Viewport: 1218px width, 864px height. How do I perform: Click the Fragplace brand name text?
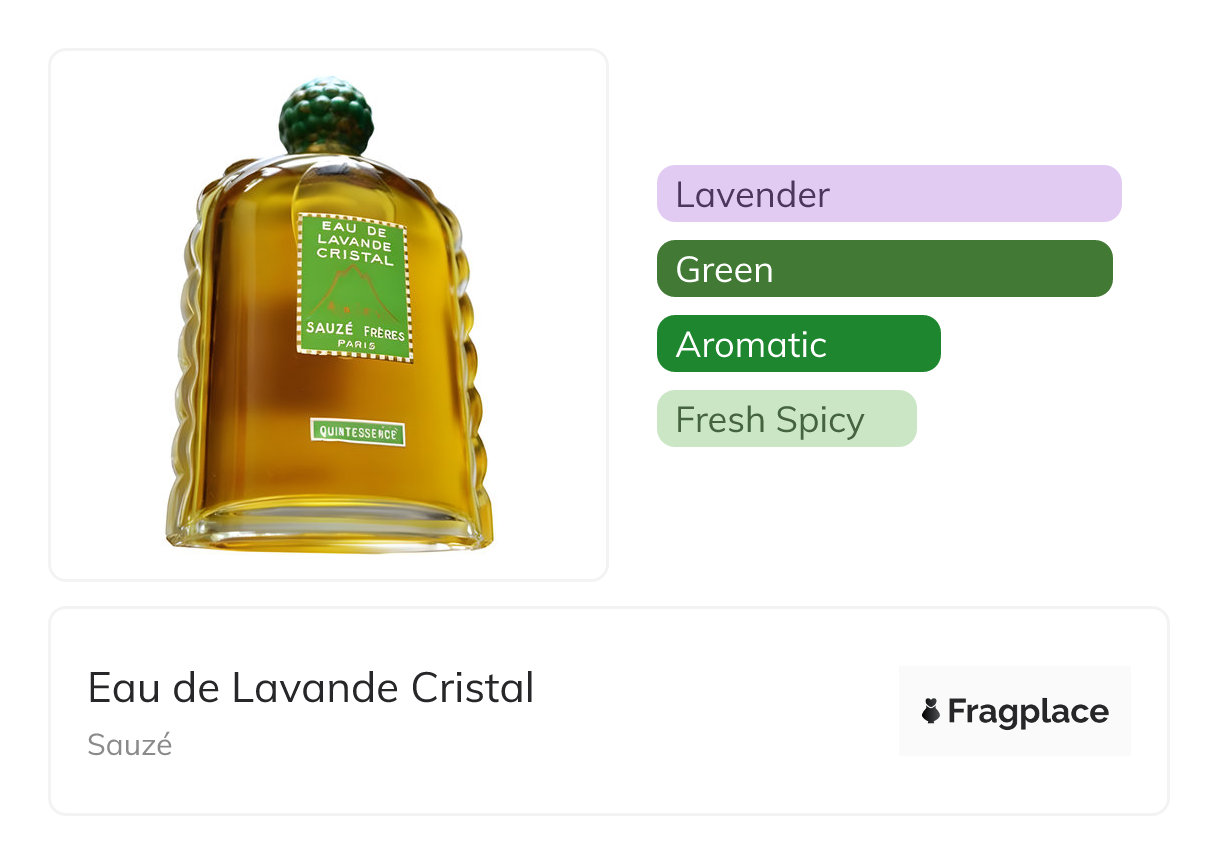tap(1028, 712)
